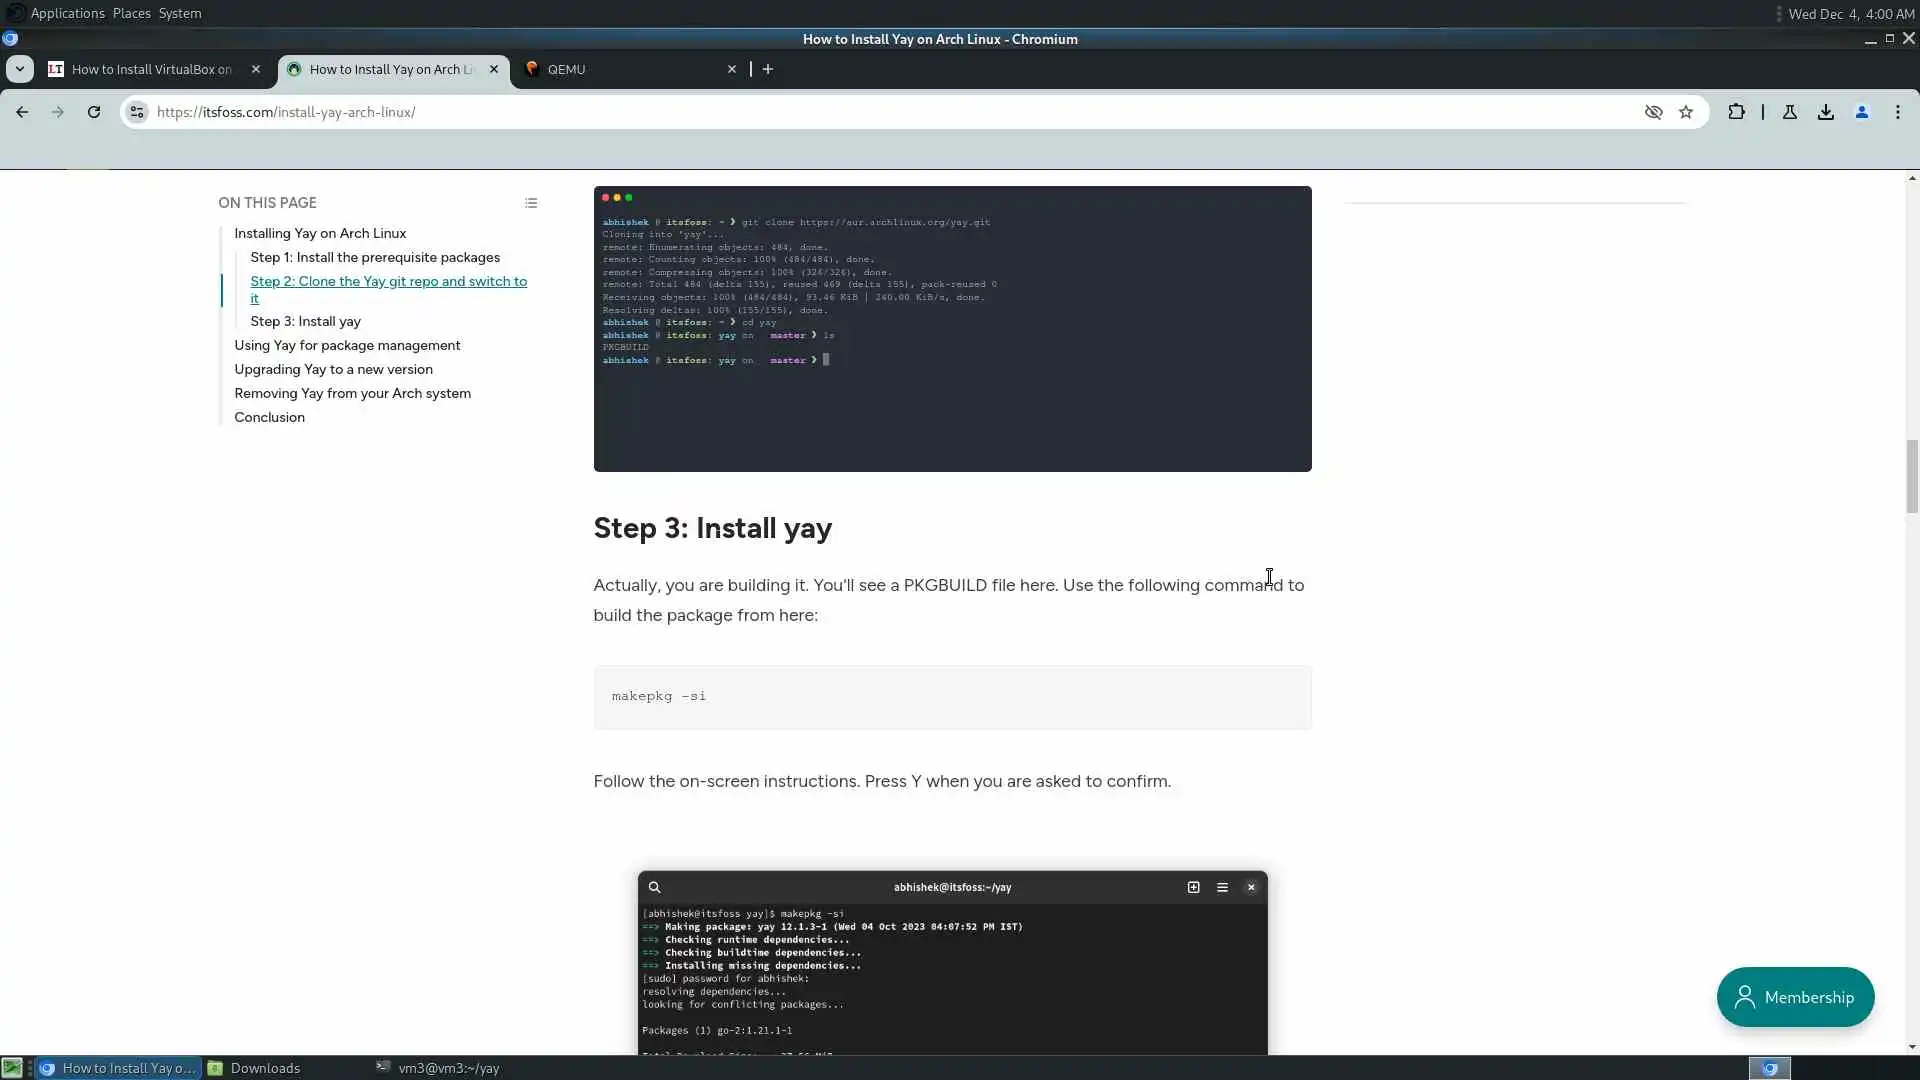Open the Extensions puzzle icon
This screenshot has height=1080, width=1920.
1737,112
